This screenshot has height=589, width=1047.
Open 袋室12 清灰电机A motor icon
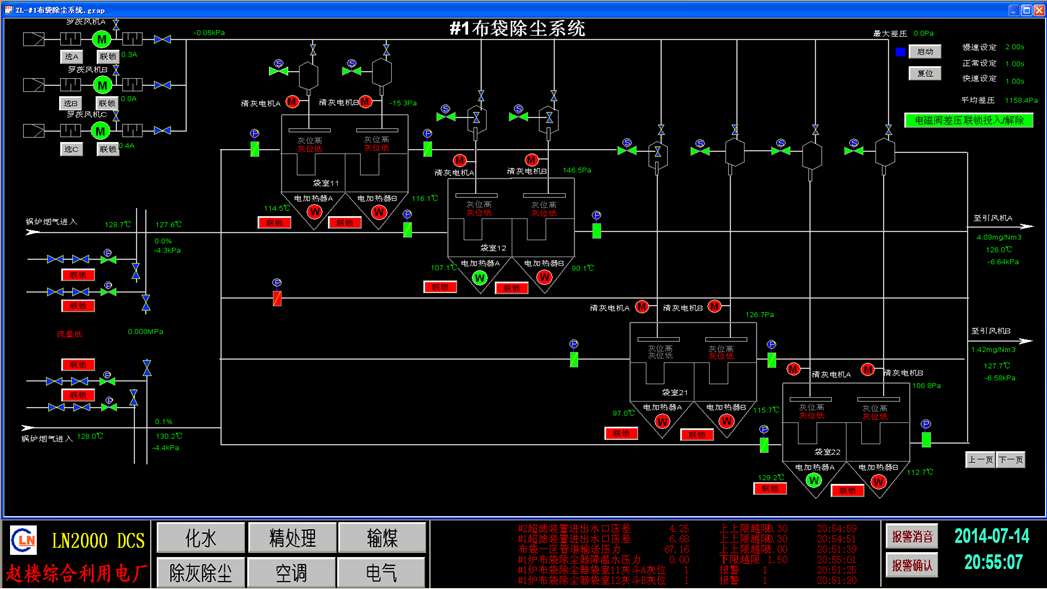(x=459, y=160)
